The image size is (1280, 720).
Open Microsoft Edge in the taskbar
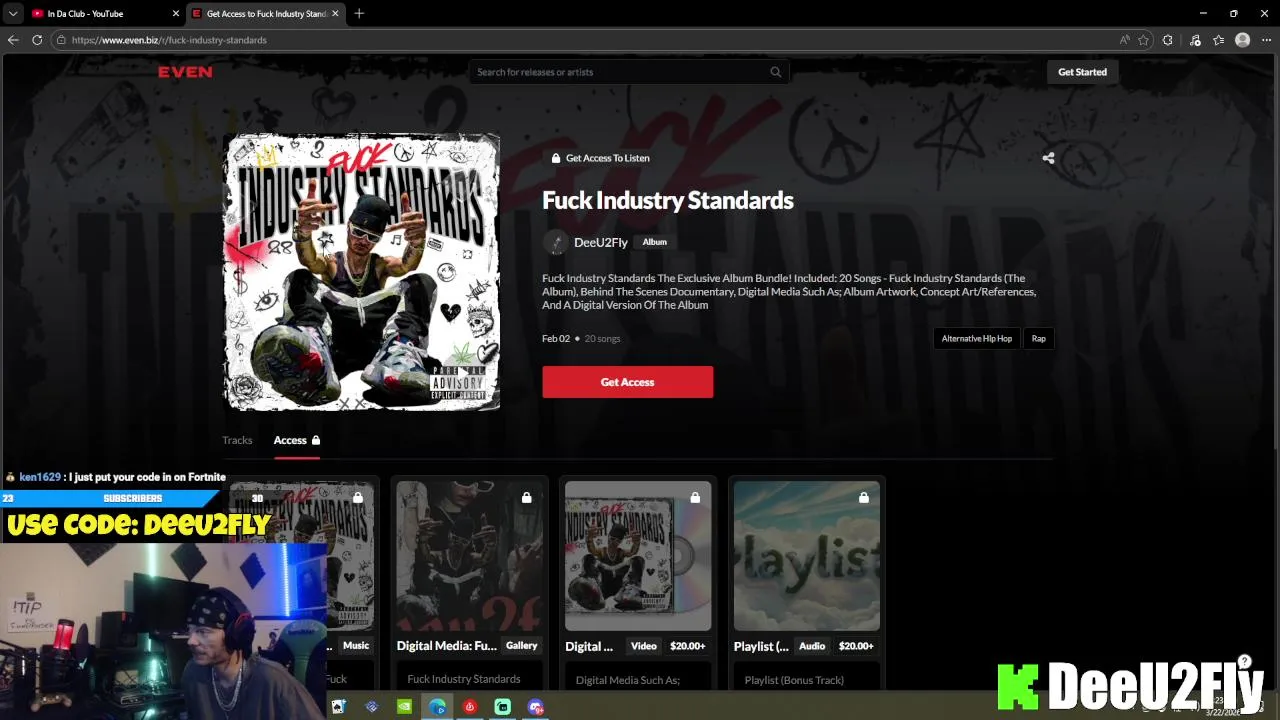[437, 707]
